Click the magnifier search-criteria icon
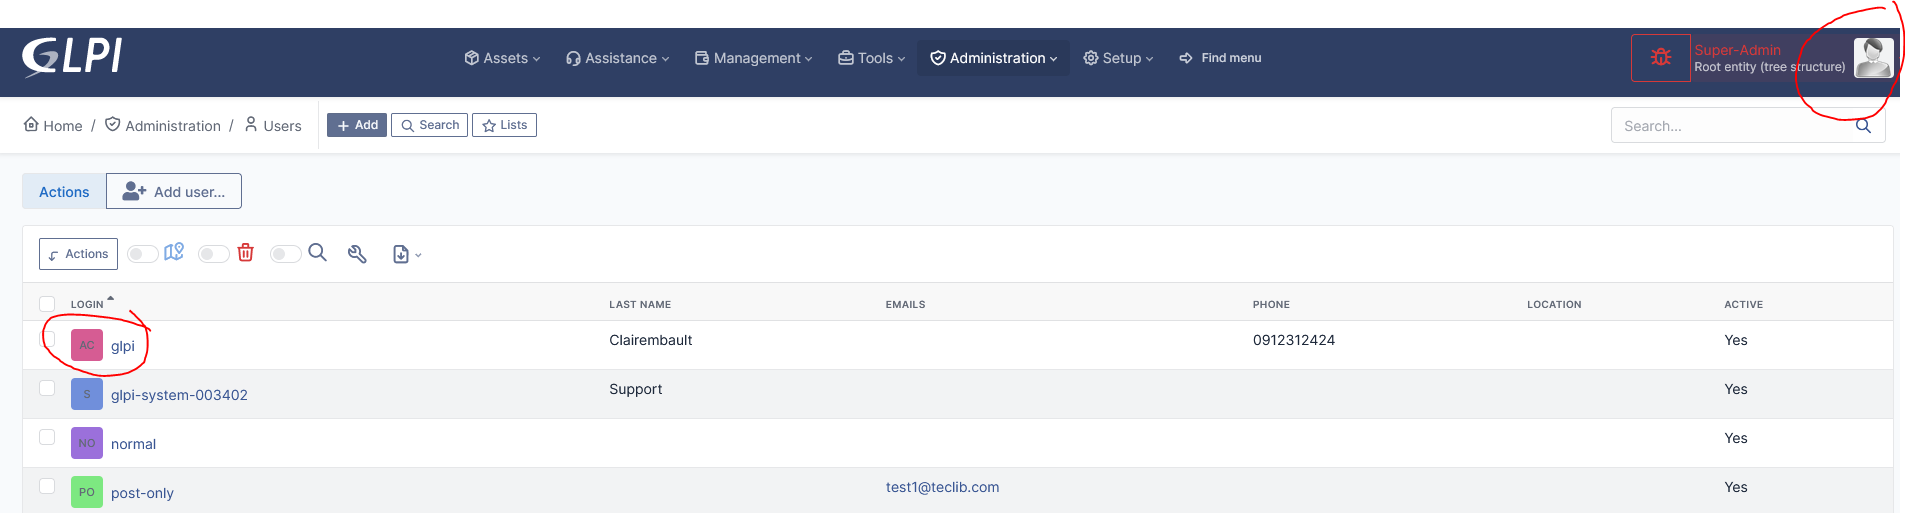 [318, 252]
